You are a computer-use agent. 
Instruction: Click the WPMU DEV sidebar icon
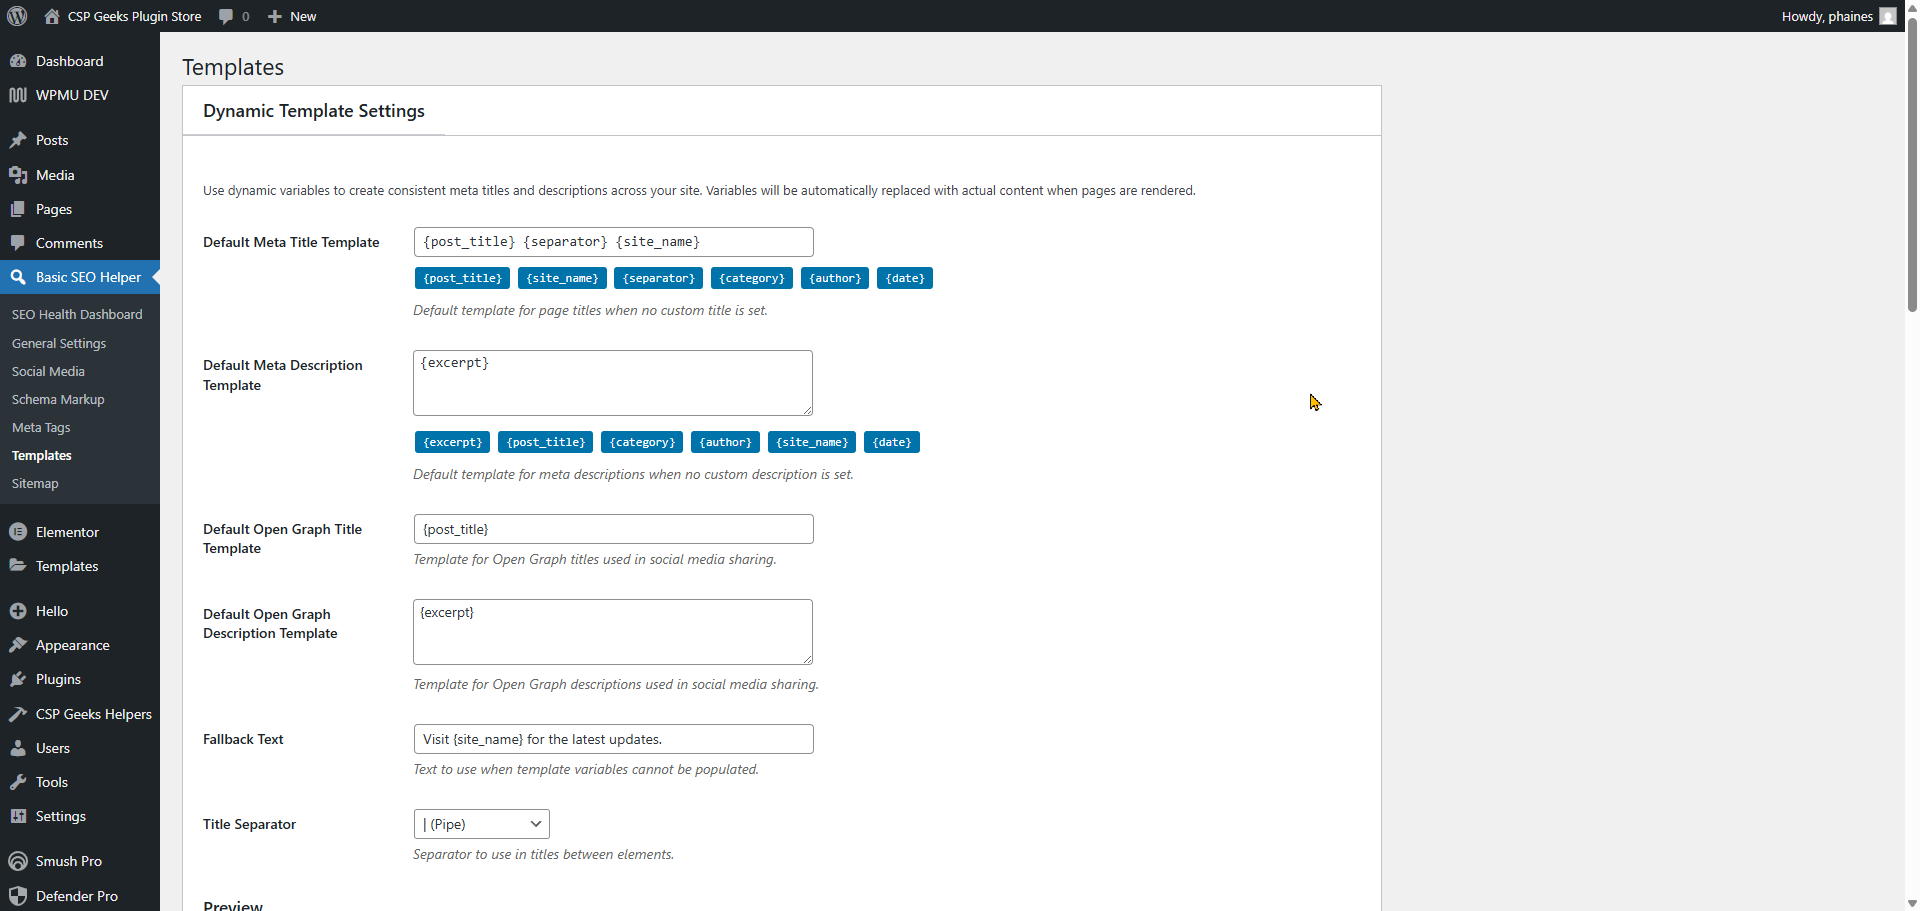18,95
